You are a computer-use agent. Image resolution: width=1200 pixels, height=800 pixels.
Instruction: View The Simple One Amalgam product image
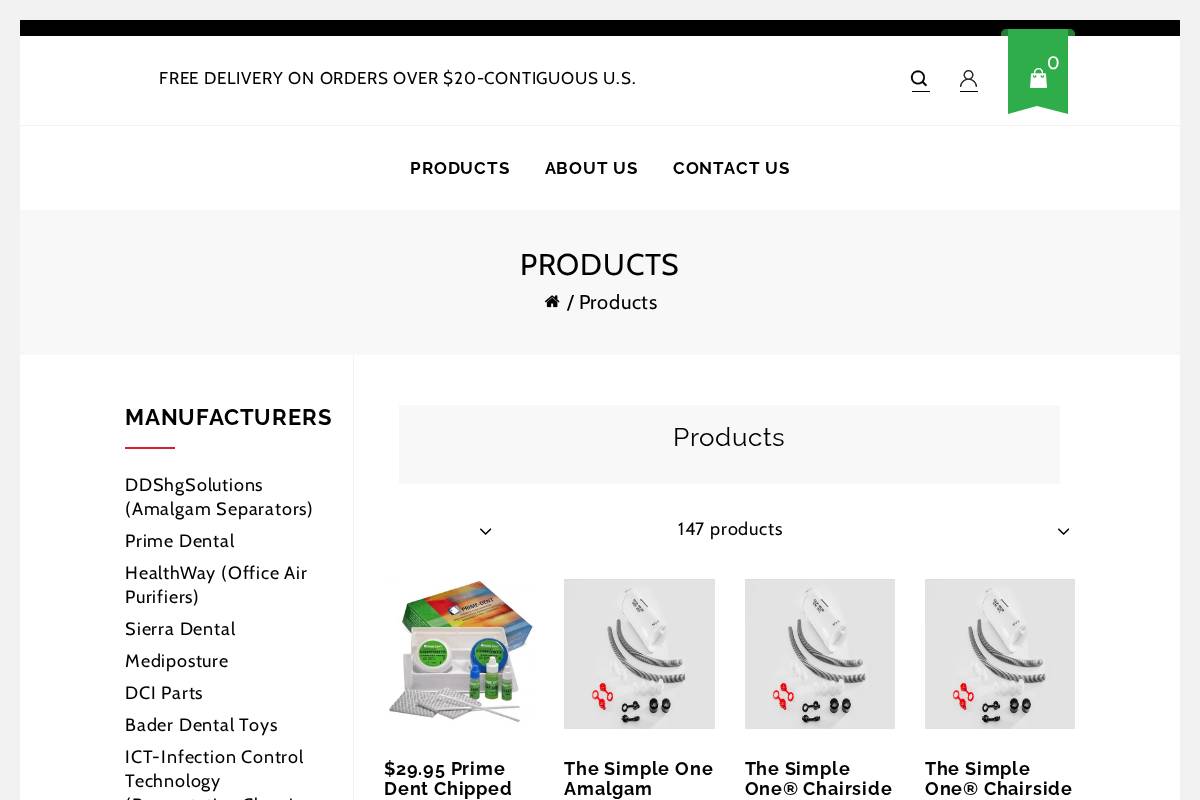[639, 653]
